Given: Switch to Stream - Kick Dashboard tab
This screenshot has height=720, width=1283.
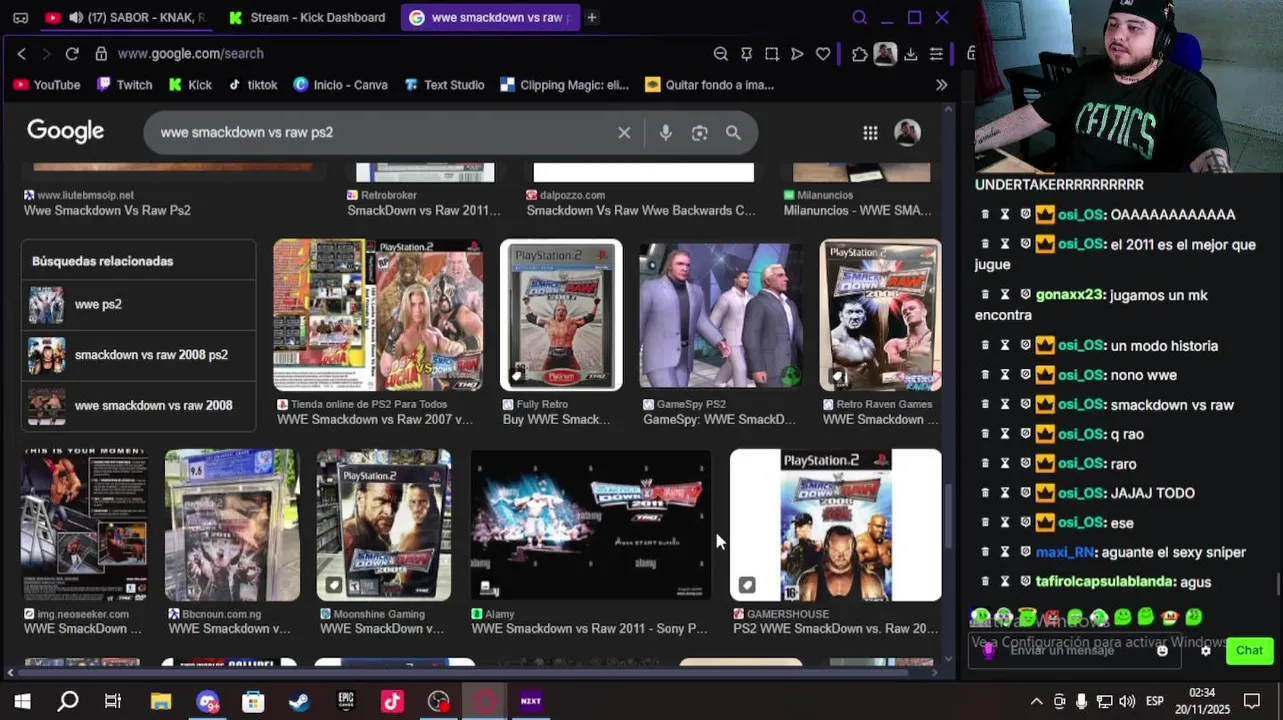Looking at the screenshot, I should [x=307, y=17].
